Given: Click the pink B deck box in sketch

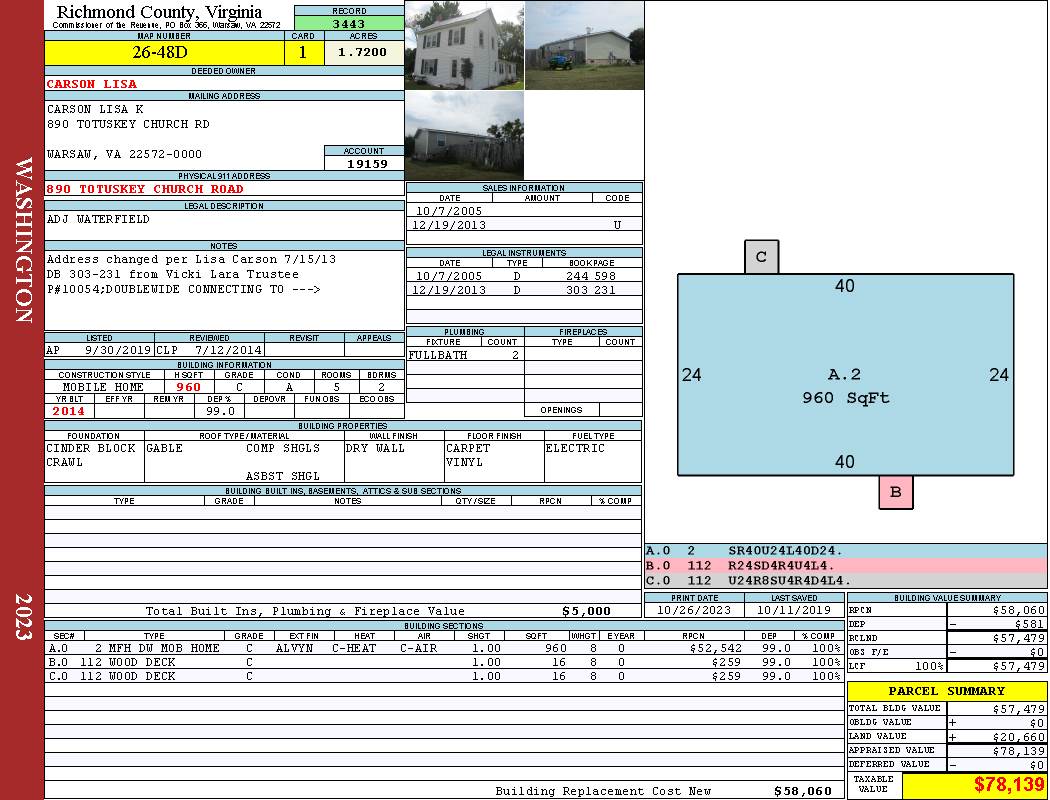Looking at the screenshot, I should click(x=895, y=492).
